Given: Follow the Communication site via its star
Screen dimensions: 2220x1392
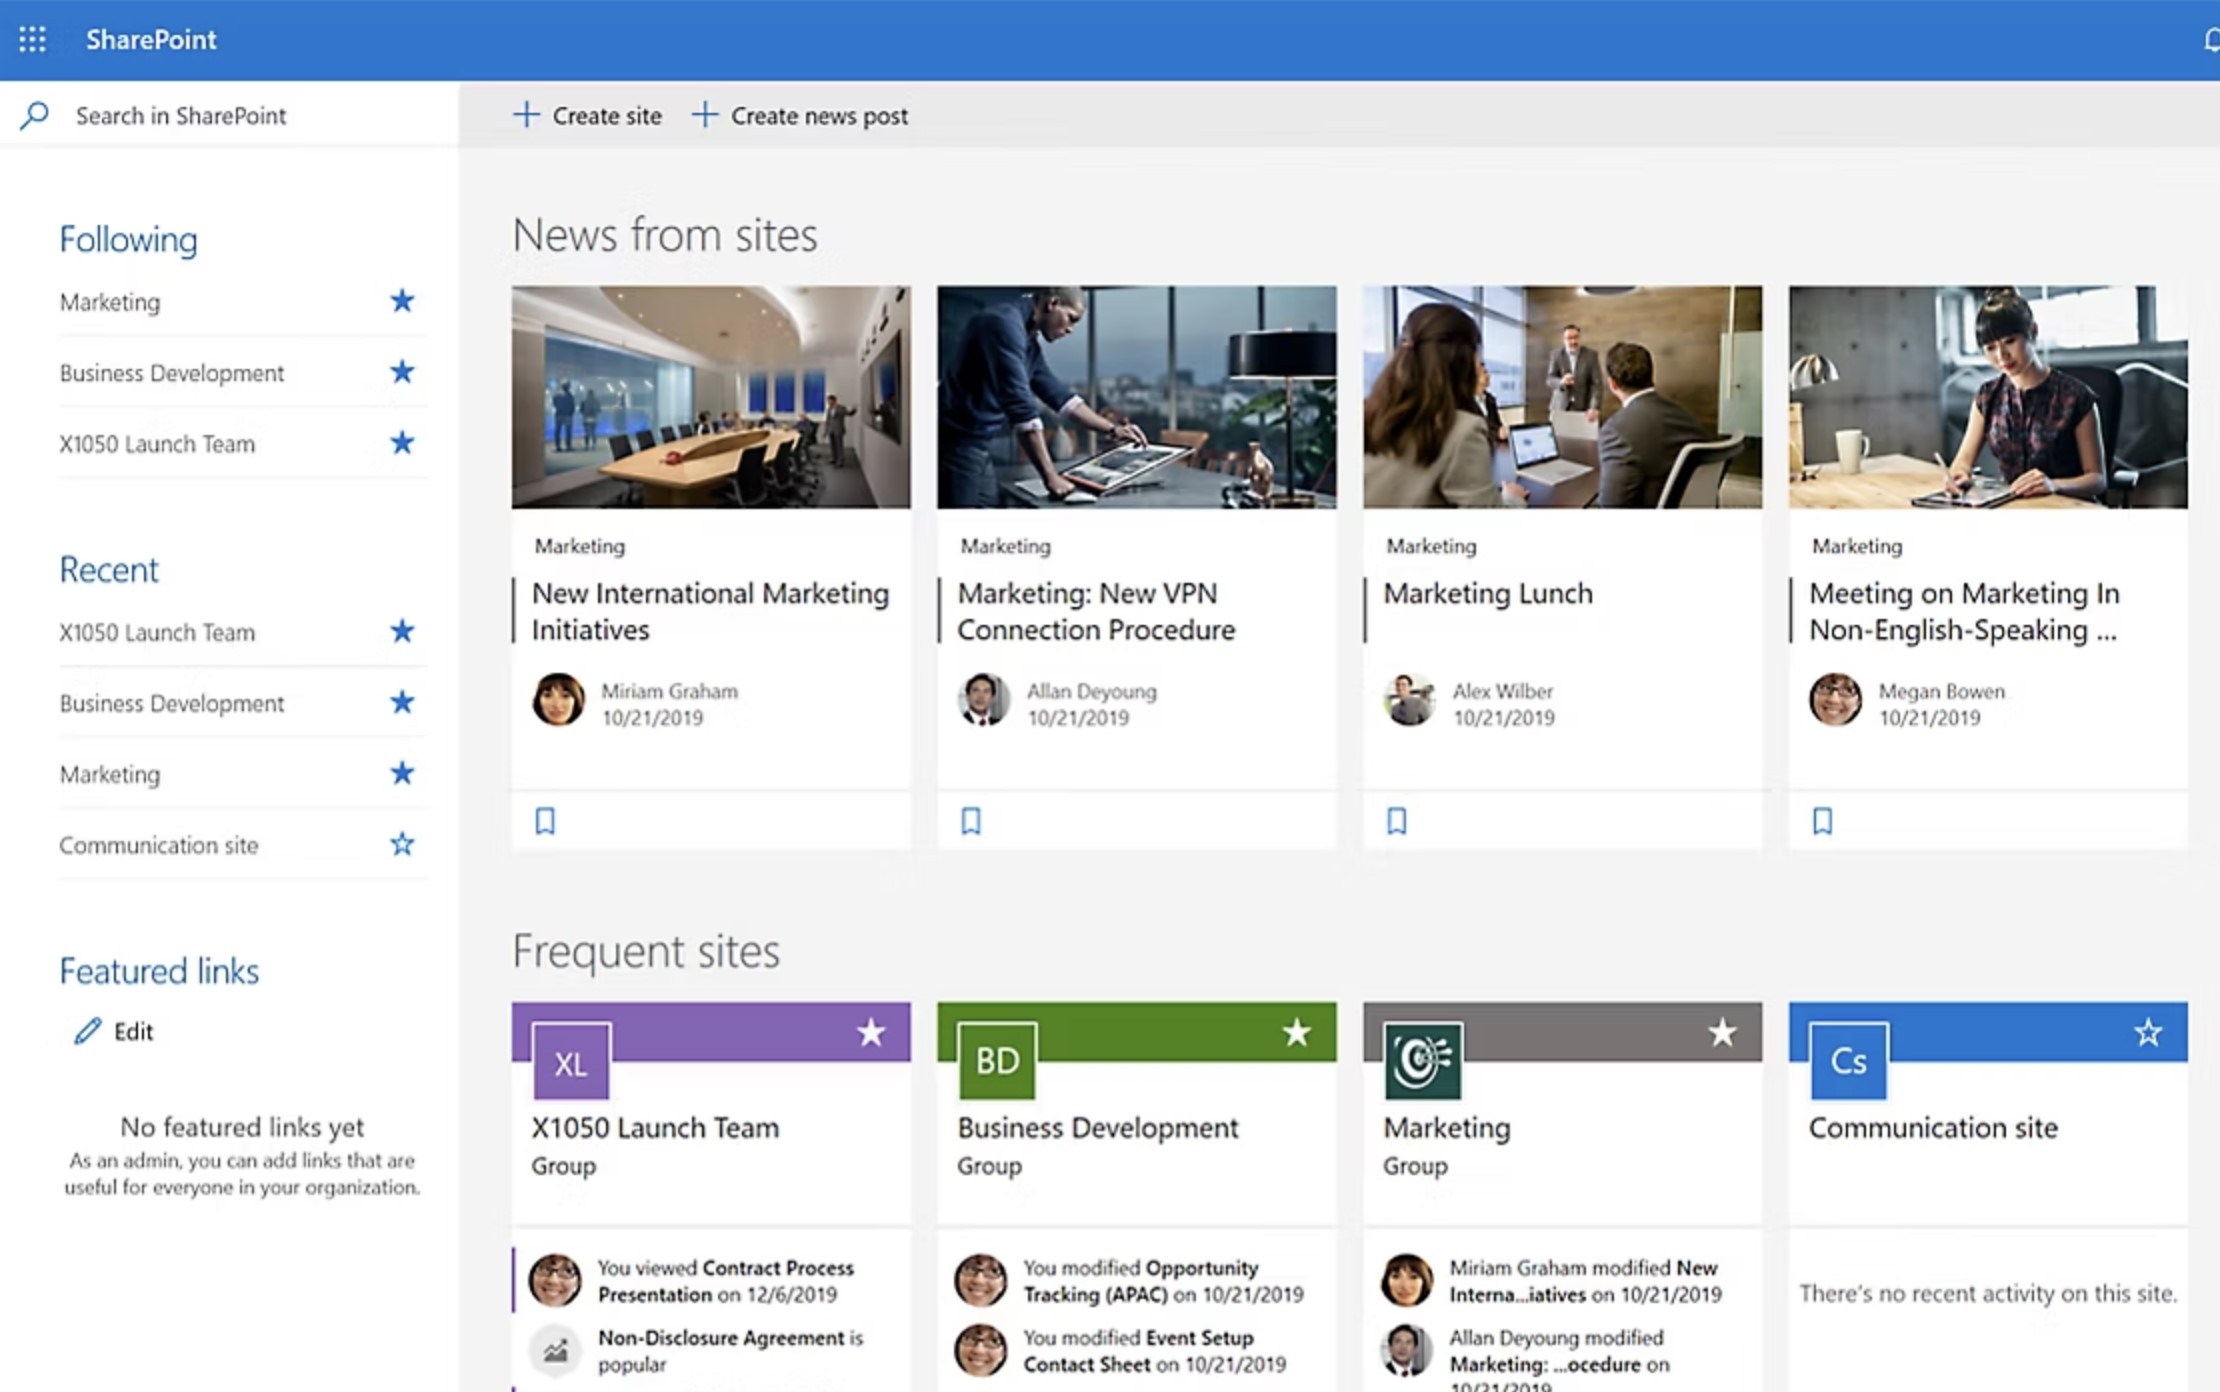Looking at the screenshot, I should click(402, 844).
